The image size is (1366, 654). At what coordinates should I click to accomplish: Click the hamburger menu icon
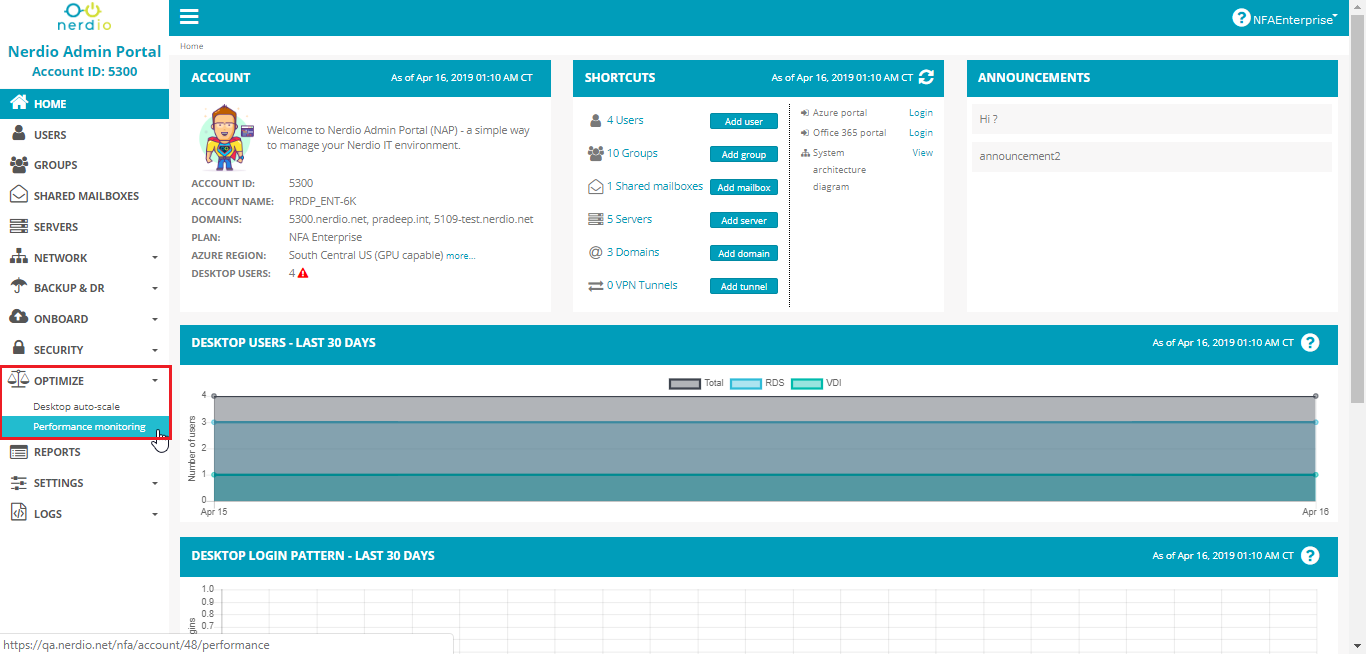(x=189, y=17)
